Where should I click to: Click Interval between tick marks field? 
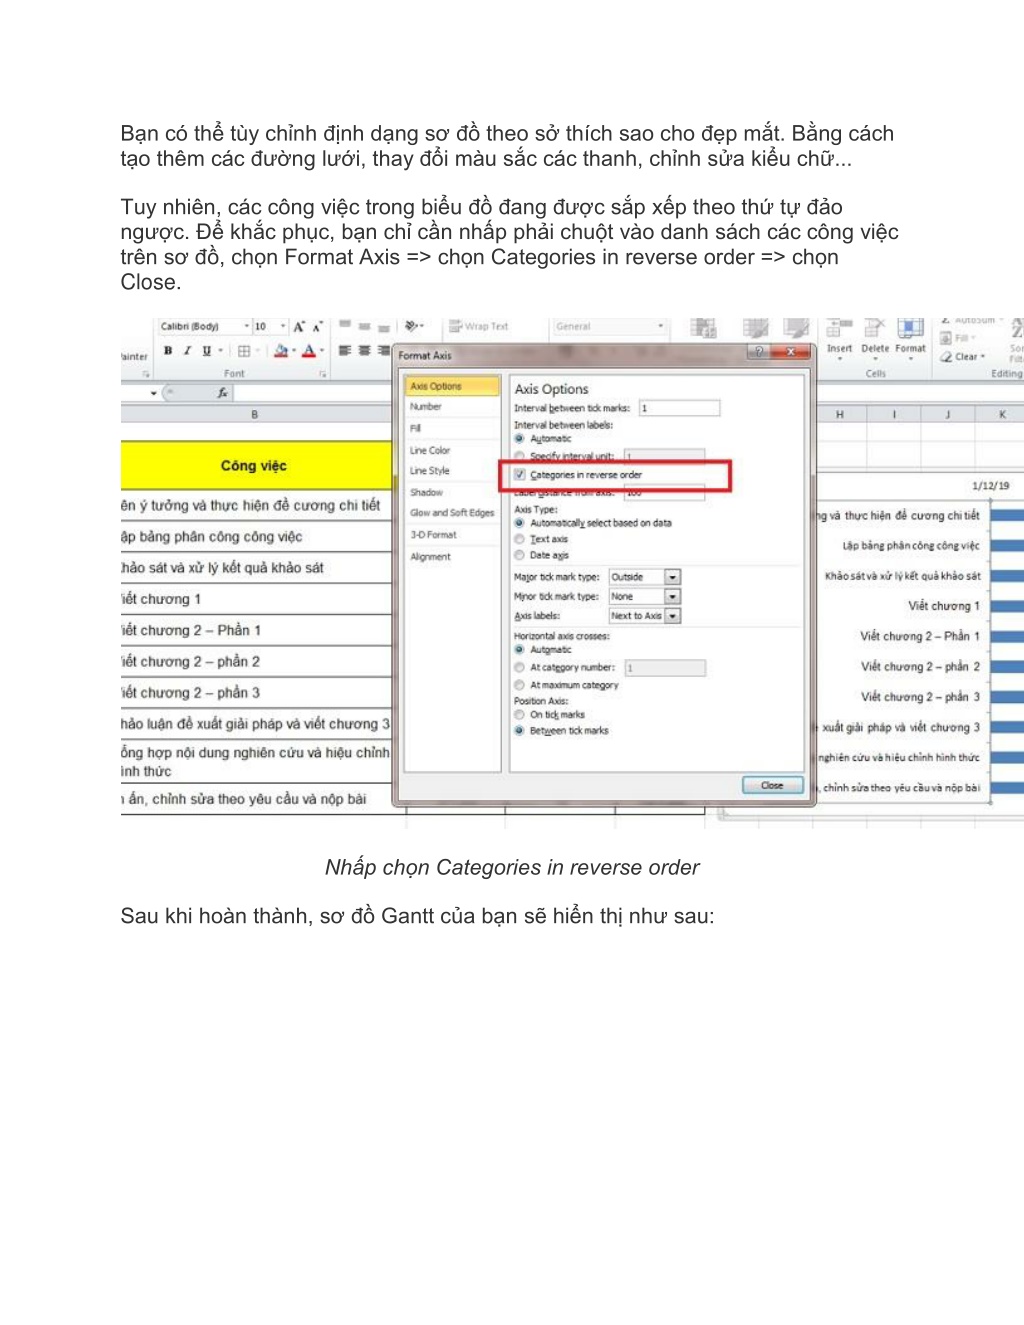click(679, 408)
